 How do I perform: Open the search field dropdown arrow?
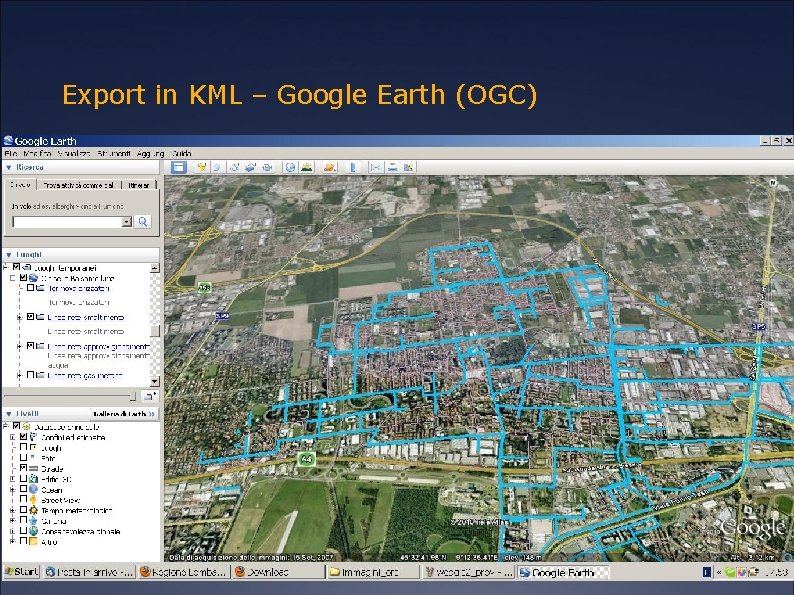(127, 222)
